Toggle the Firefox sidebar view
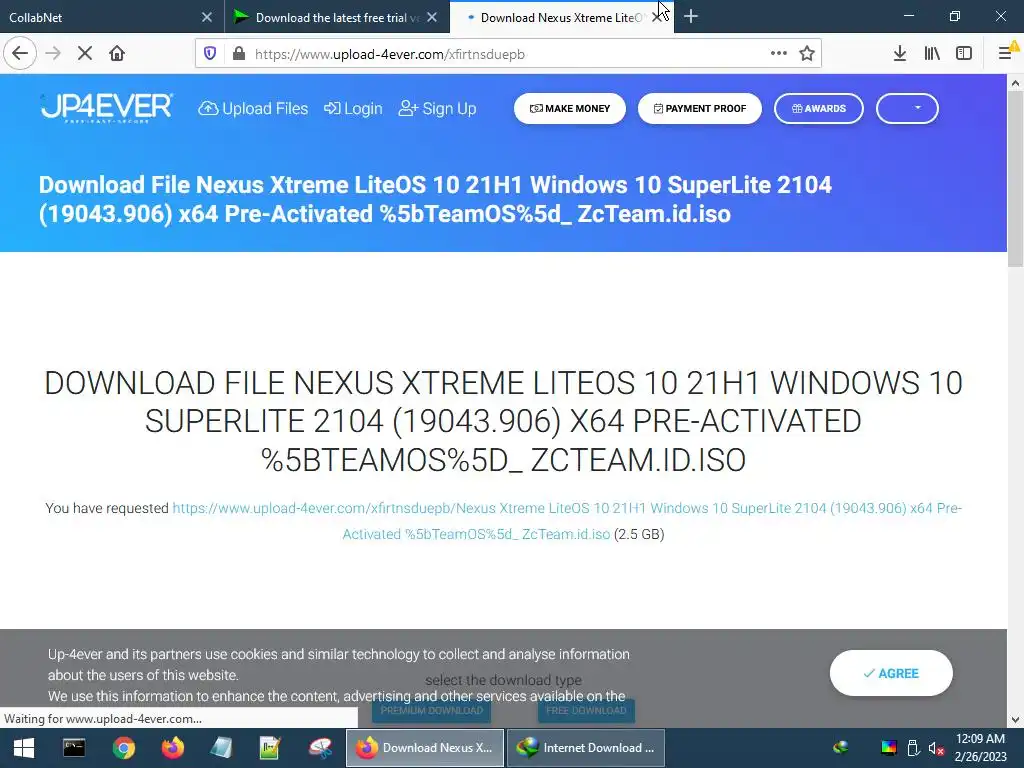The height and width of the screenshot is (768, 1024). tap(964, 54)
